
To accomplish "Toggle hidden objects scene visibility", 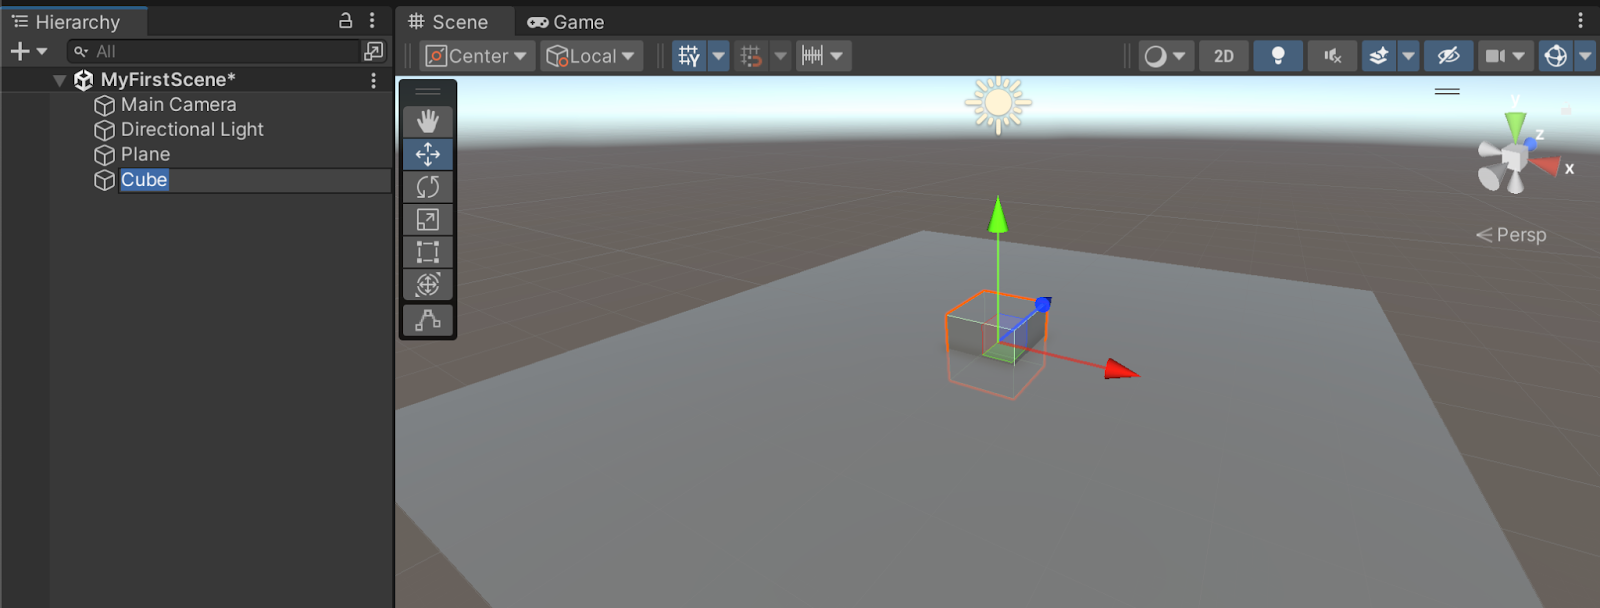I will tap(1448, 56).
